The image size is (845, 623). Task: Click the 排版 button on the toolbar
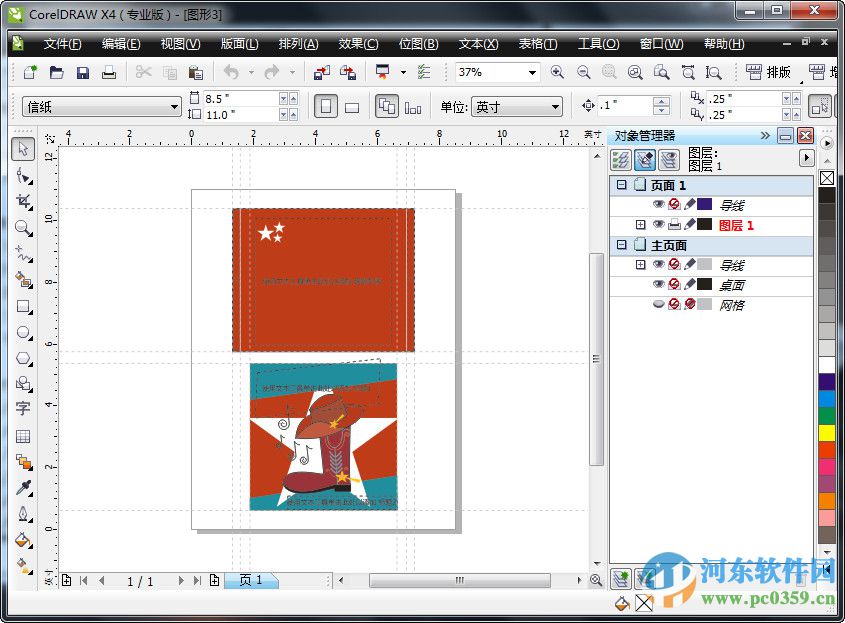coord(770,72)
